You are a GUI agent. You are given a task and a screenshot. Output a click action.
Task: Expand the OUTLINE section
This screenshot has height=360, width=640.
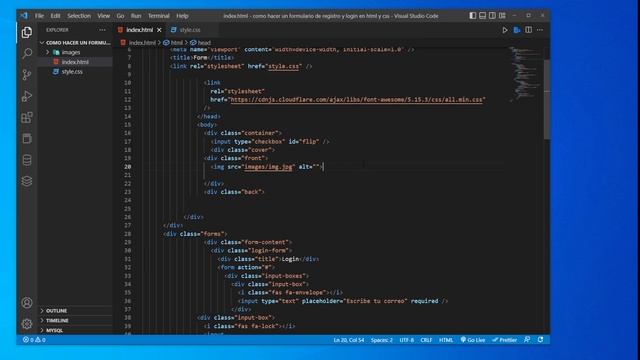pyautogui.click(x=75, y=311)
